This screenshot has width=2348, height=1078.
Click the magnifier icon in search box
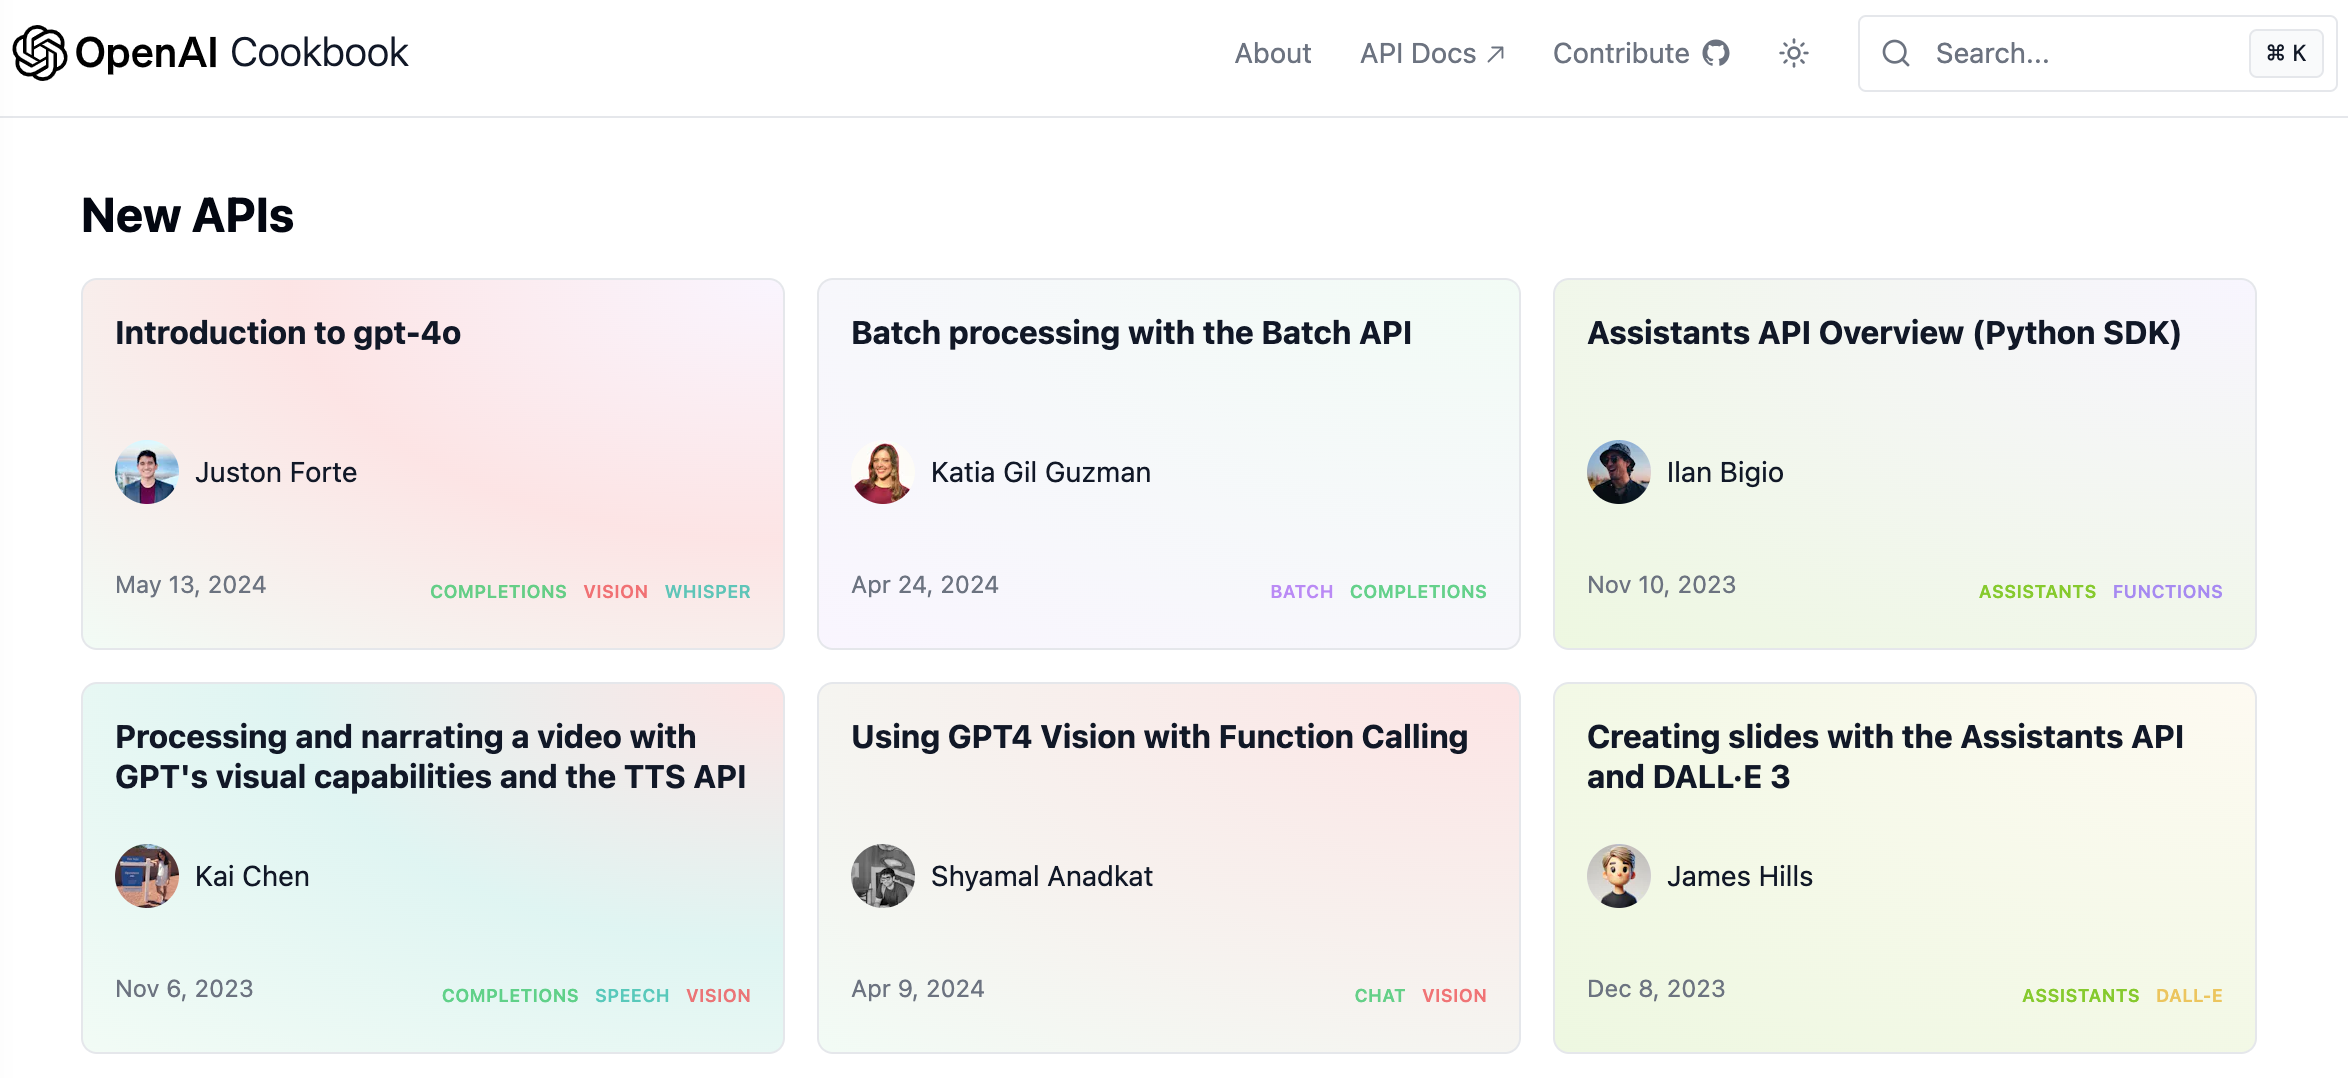coord(1895,53)
